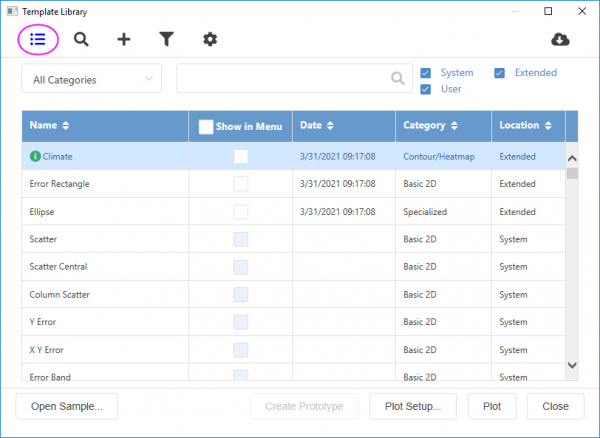
Task: Uncheck the System checkbox
Action: (426, 73)
